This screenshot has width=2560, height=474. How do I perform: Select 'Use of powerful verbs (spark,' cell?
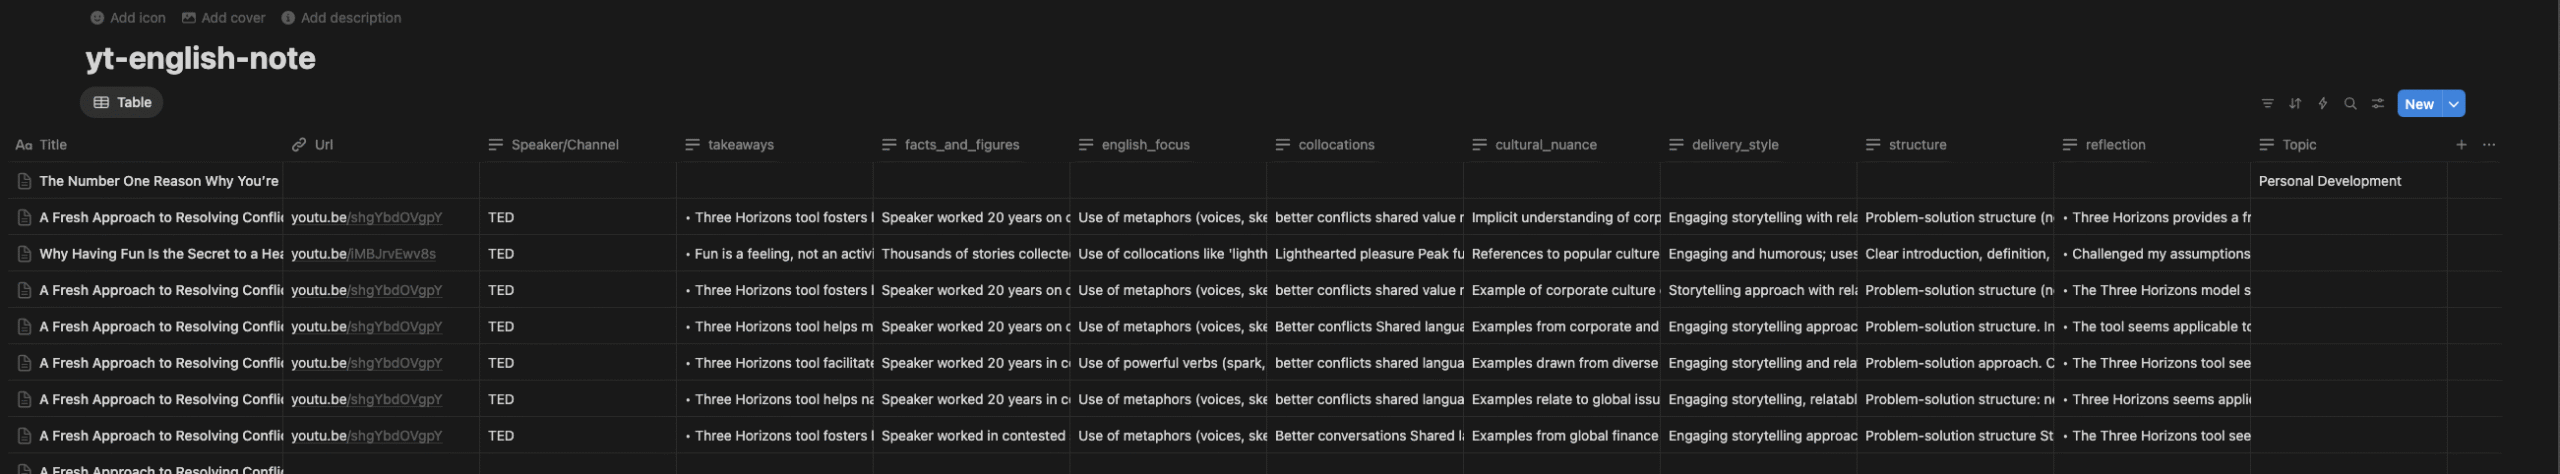pos(1168,363)
